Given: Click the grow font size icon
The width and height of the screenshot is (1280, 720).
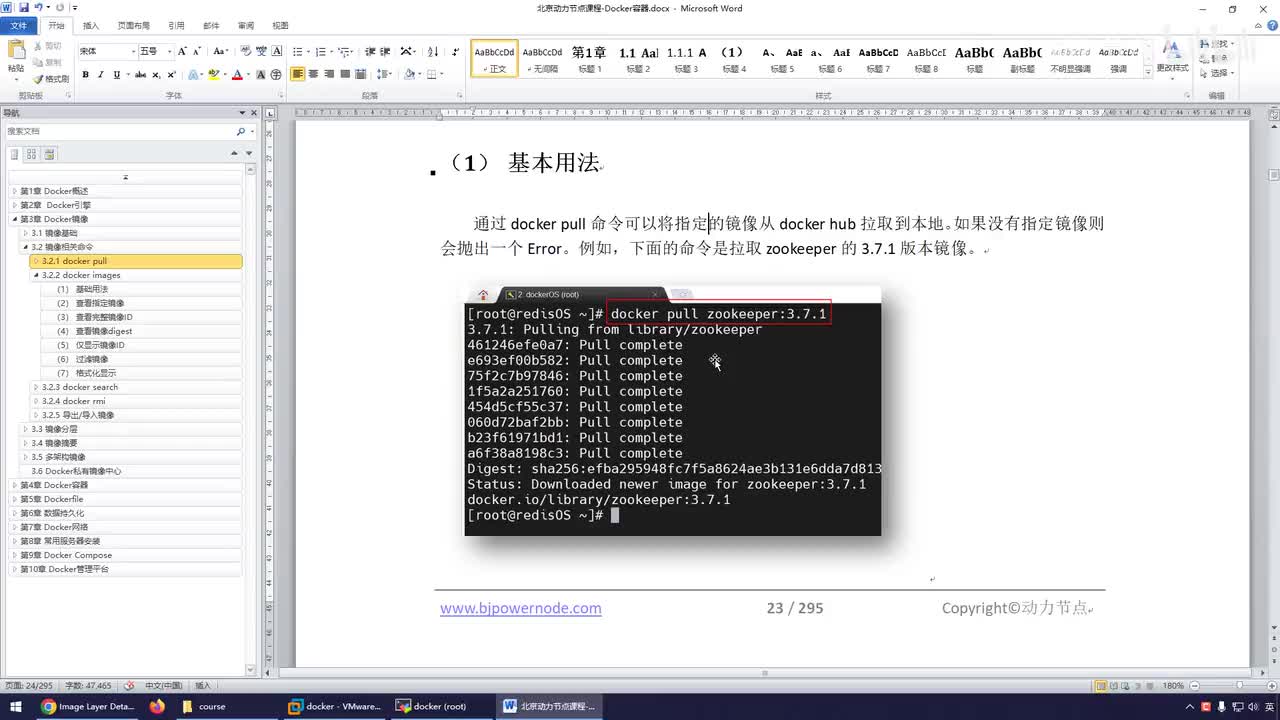Looking at the screenshot, I should click(183, 51).
